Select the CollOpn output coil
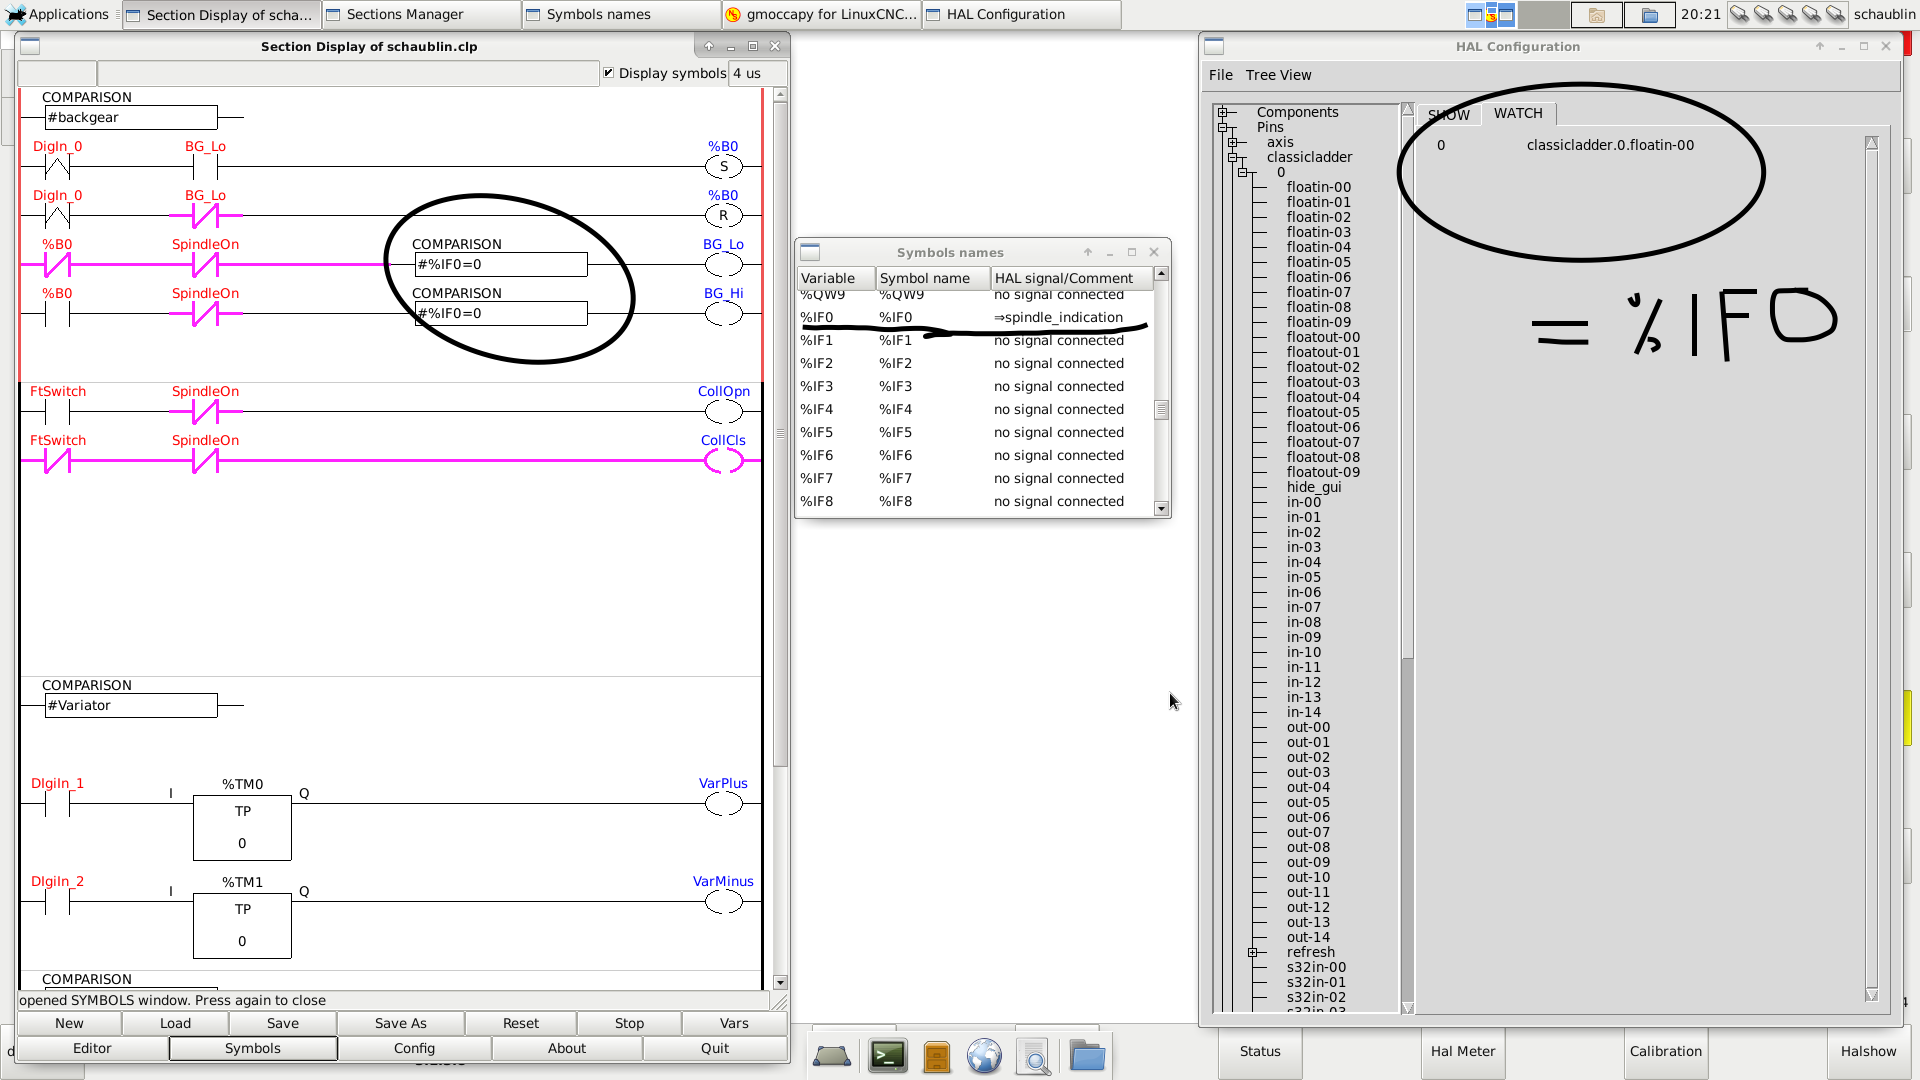The image size is (1920, 1080). 724,411
